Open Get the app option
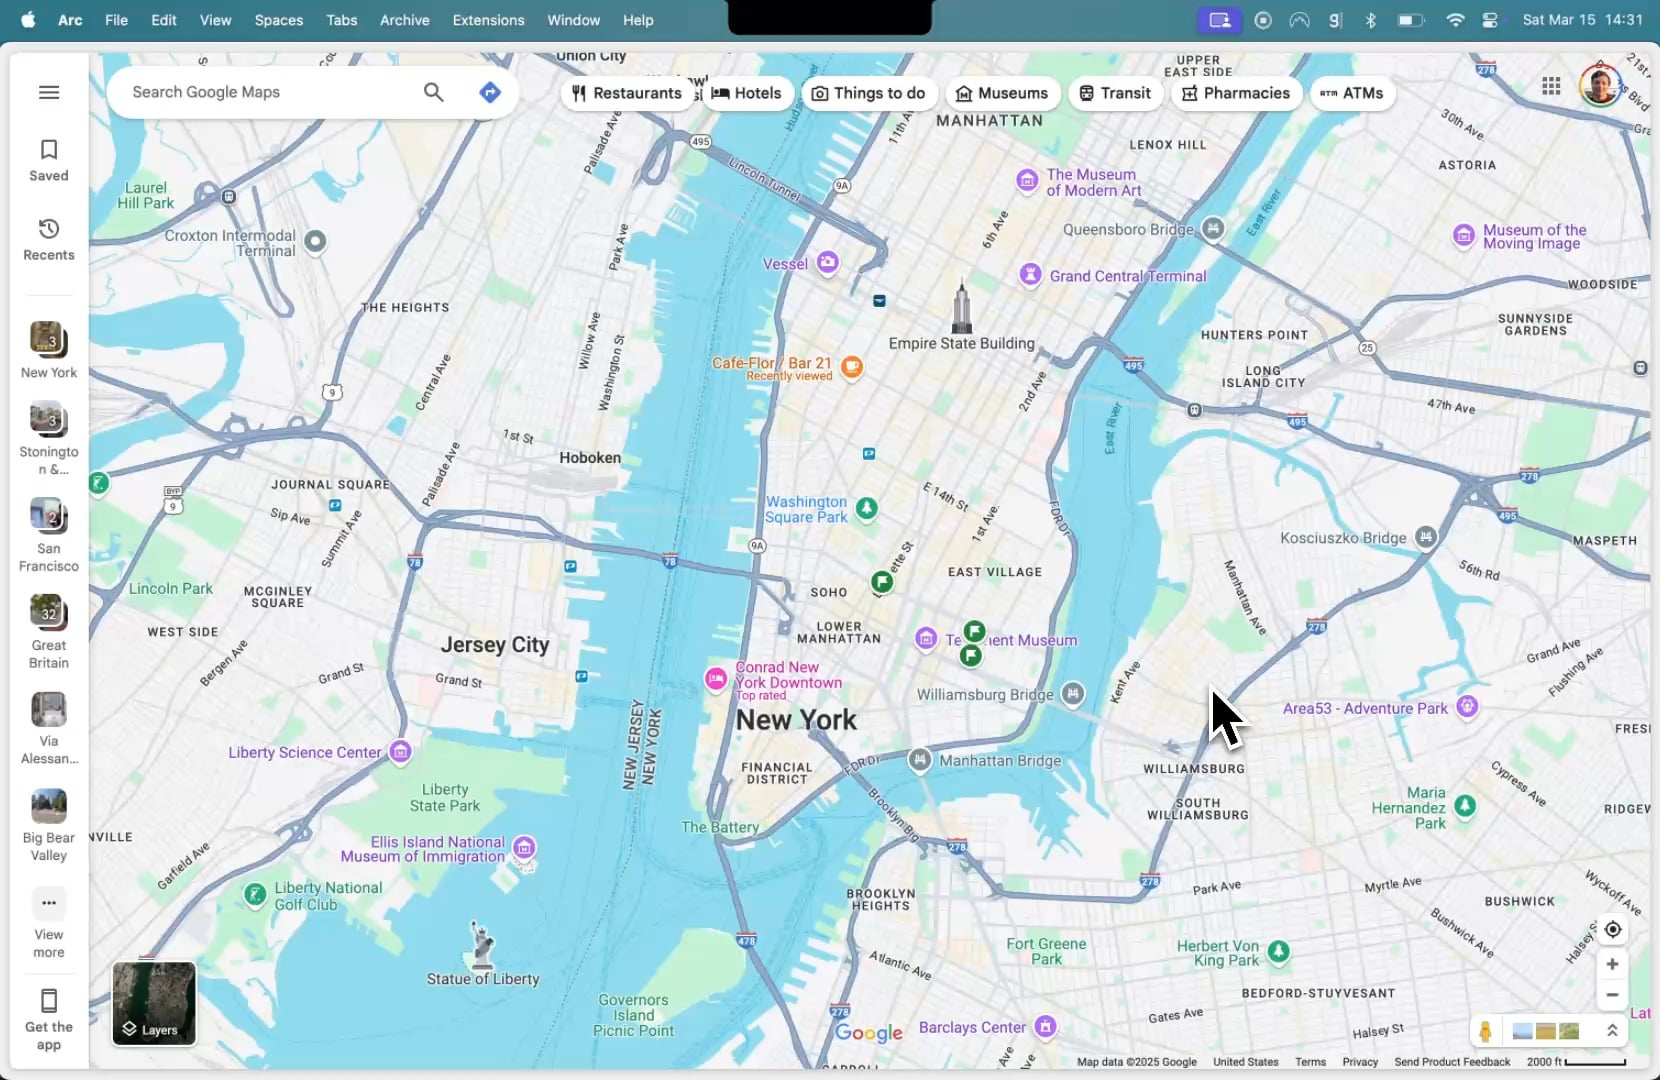Image resolution: width=1660 pixels, height=1080 pixels. tap(49, 1020)
